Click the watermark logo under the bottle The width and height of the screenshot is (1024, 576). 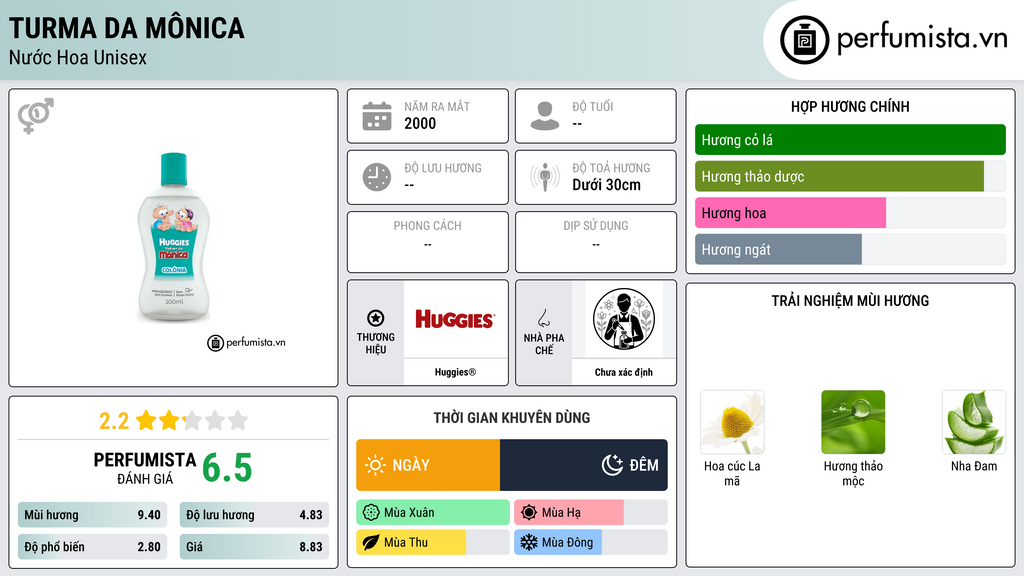pos(246,342)
